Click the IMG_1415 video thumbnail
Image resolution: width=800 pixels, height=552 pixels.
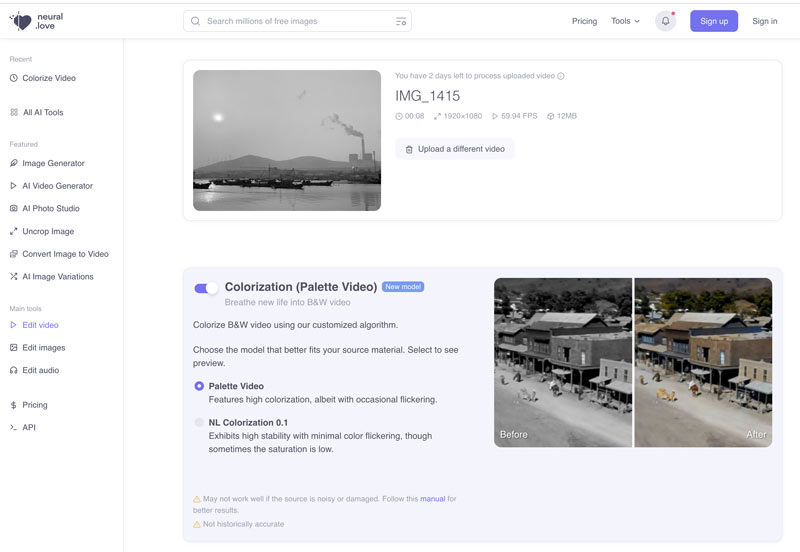pos(287,140)
